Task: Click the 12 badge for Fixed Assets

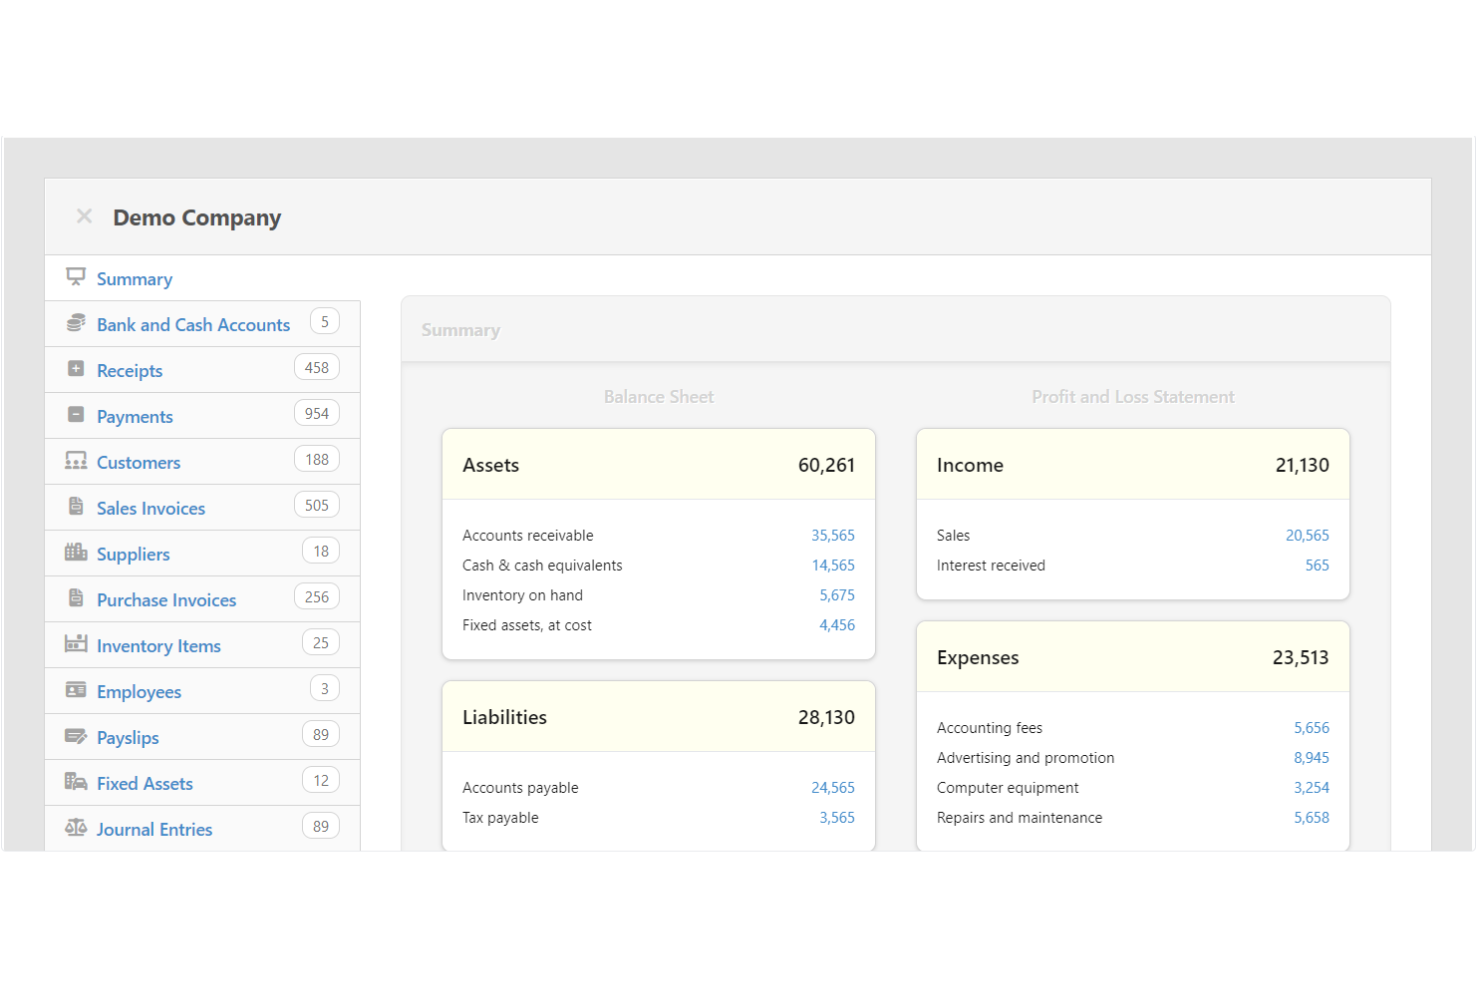Action: pyautogui.click(x=321, y=781)
